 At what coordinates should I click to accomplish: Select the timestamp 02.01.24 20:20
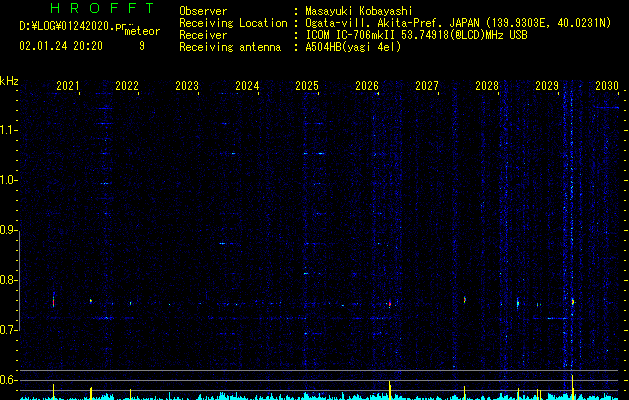(x=61, y=46)
